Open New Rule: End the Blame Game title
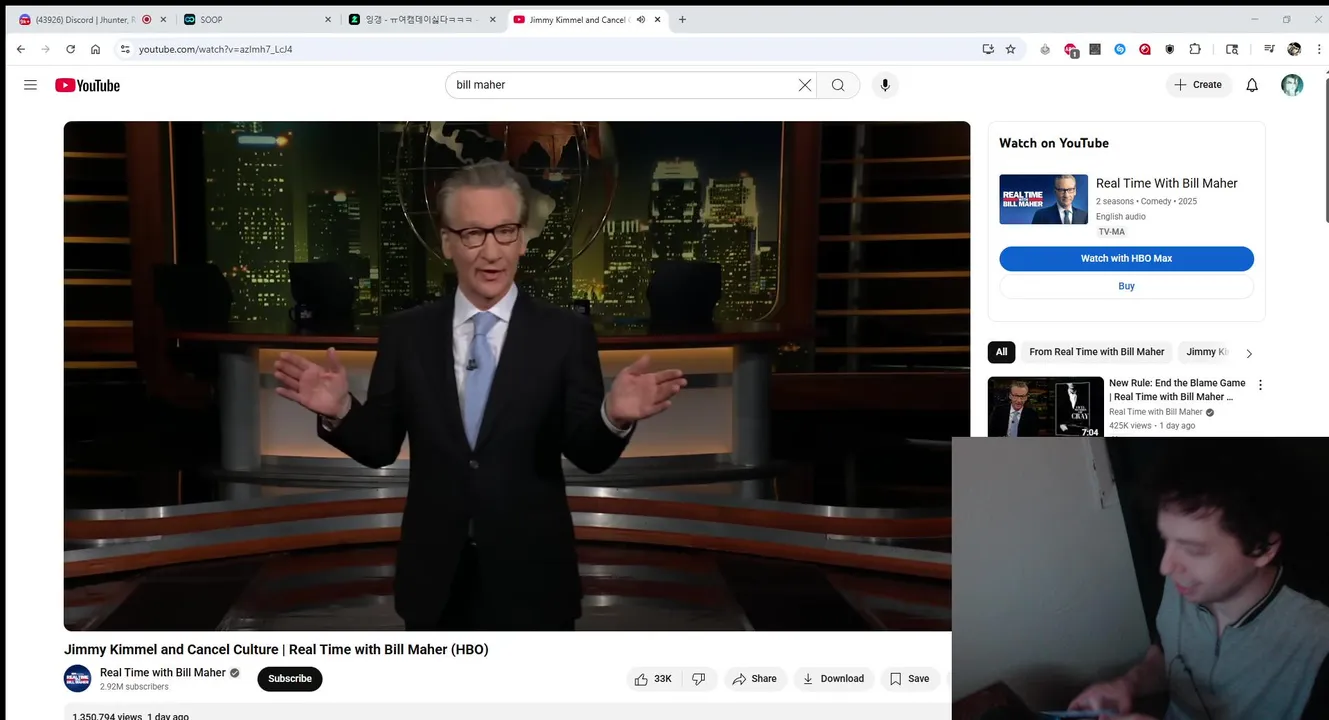 1177,390
